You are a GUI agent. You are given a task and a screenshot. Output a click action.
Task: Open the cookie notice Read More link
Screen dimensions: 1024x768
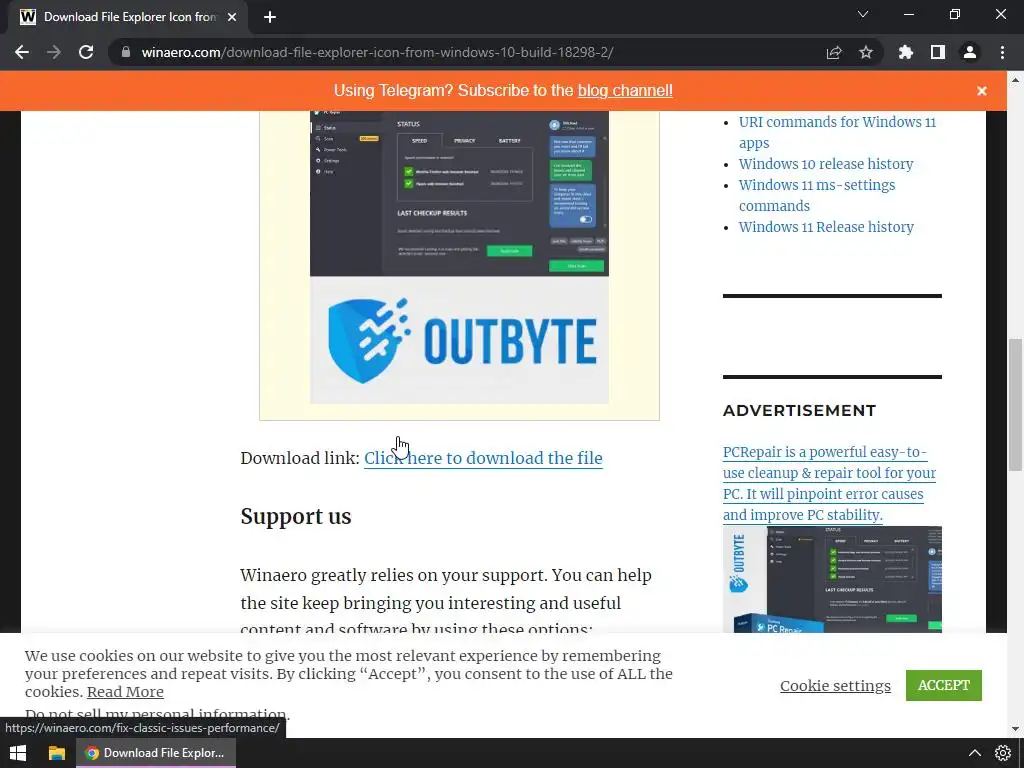click(125, 692)
